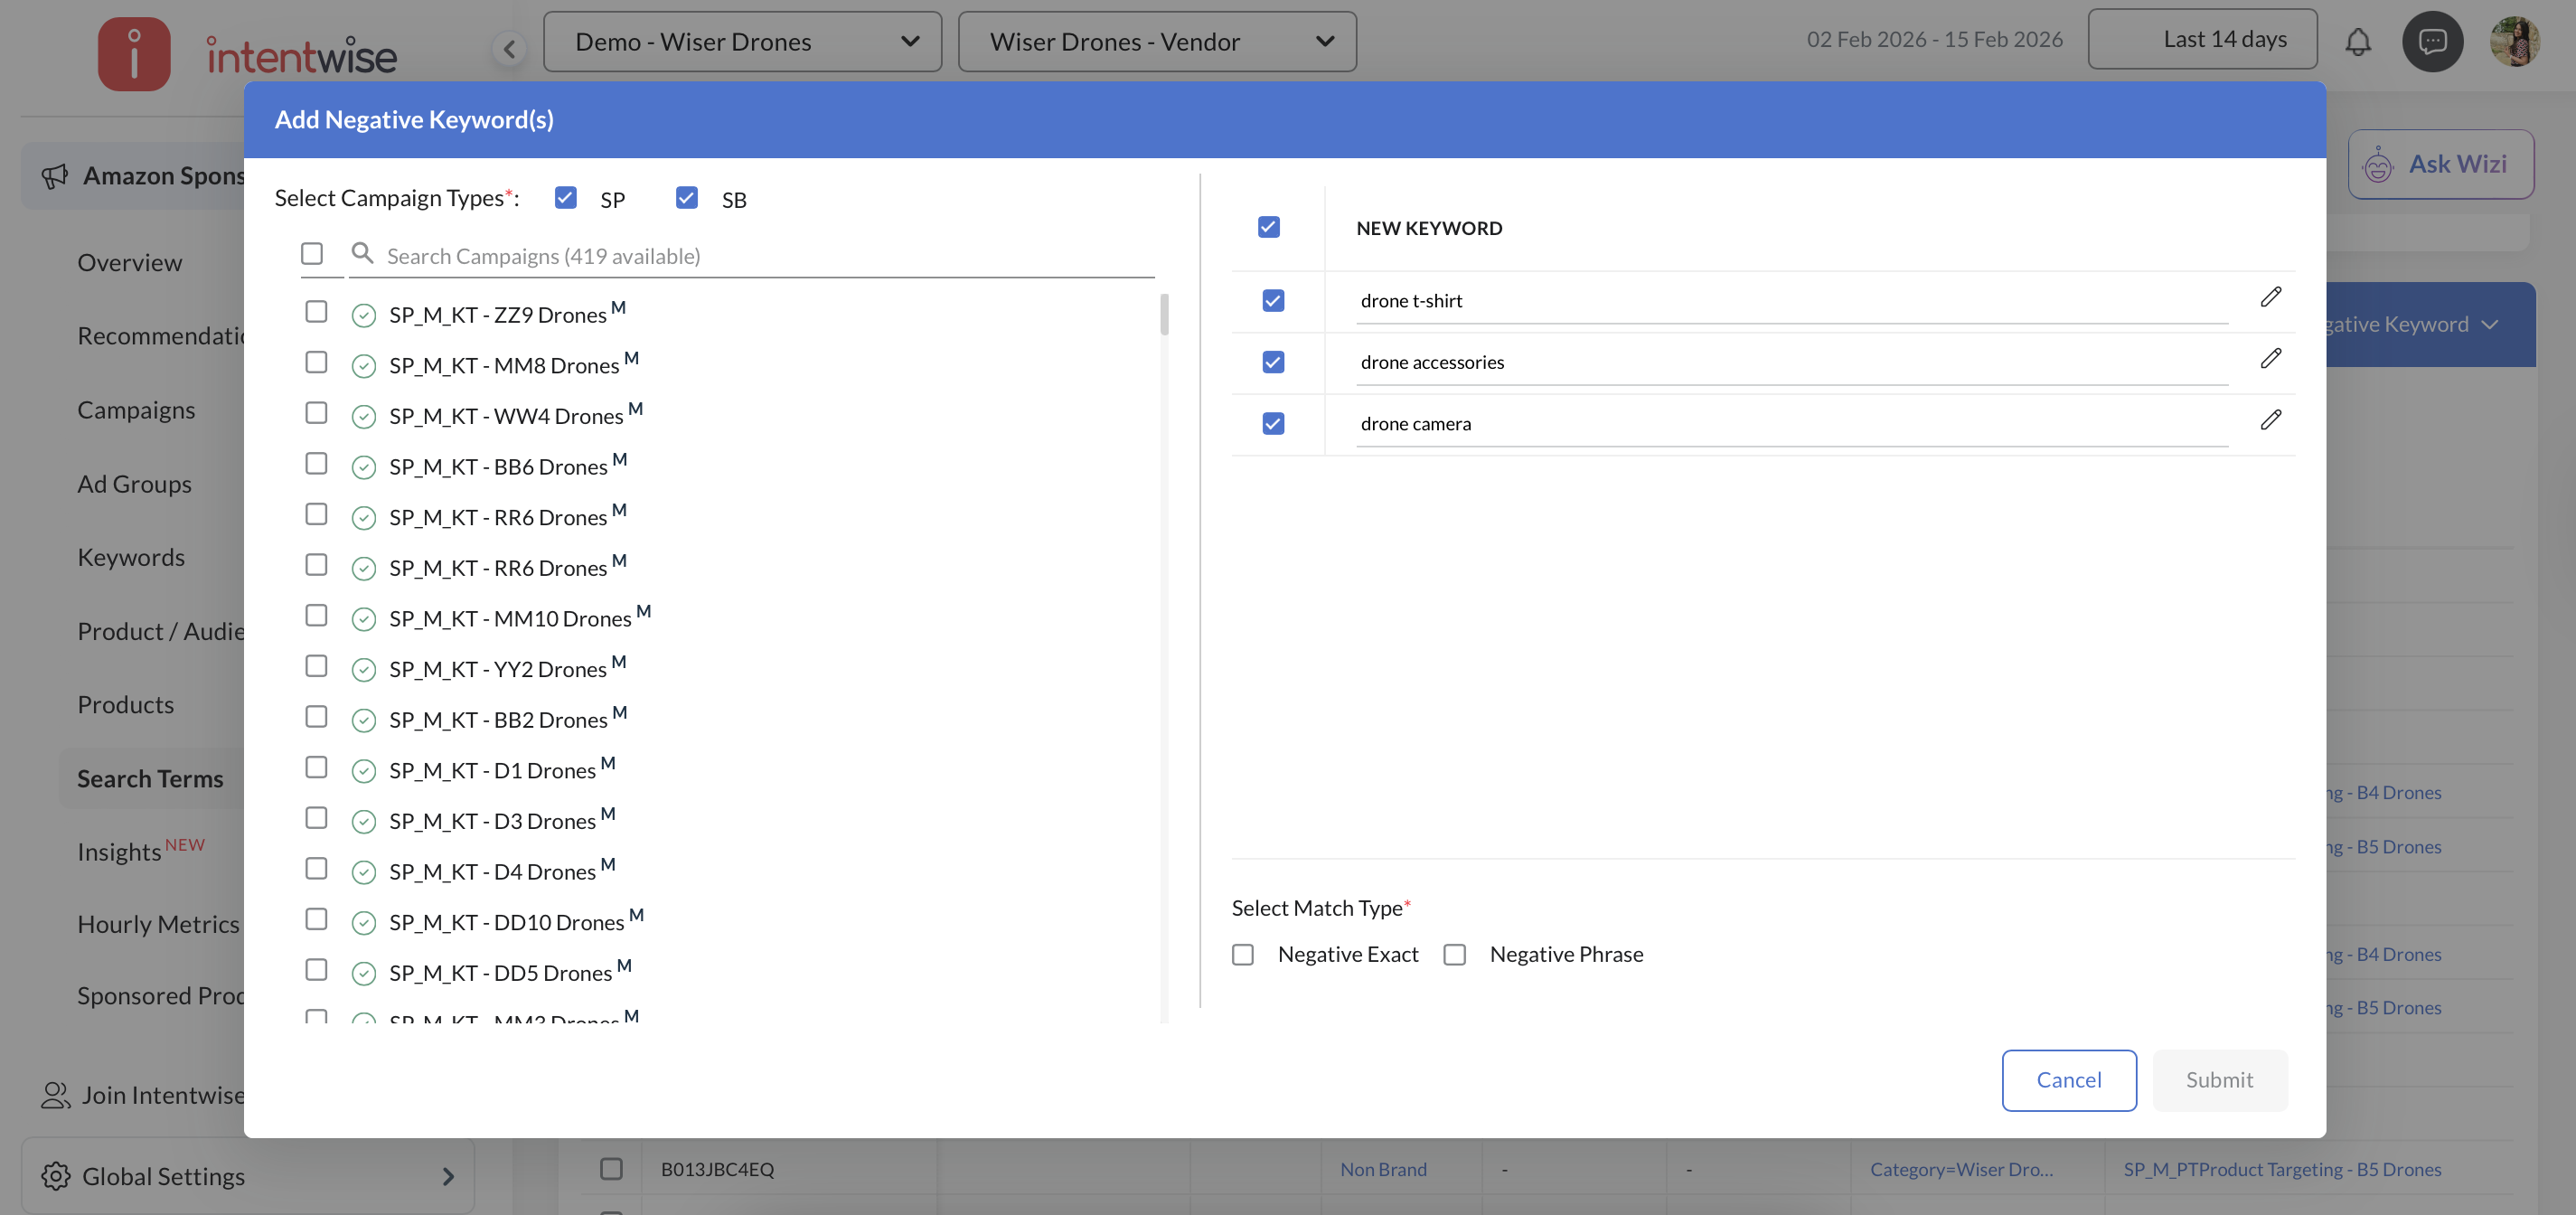Click the user profile avatar
The image size is (2576, 1215).
pyautogui.click(x=2514, y=42)
